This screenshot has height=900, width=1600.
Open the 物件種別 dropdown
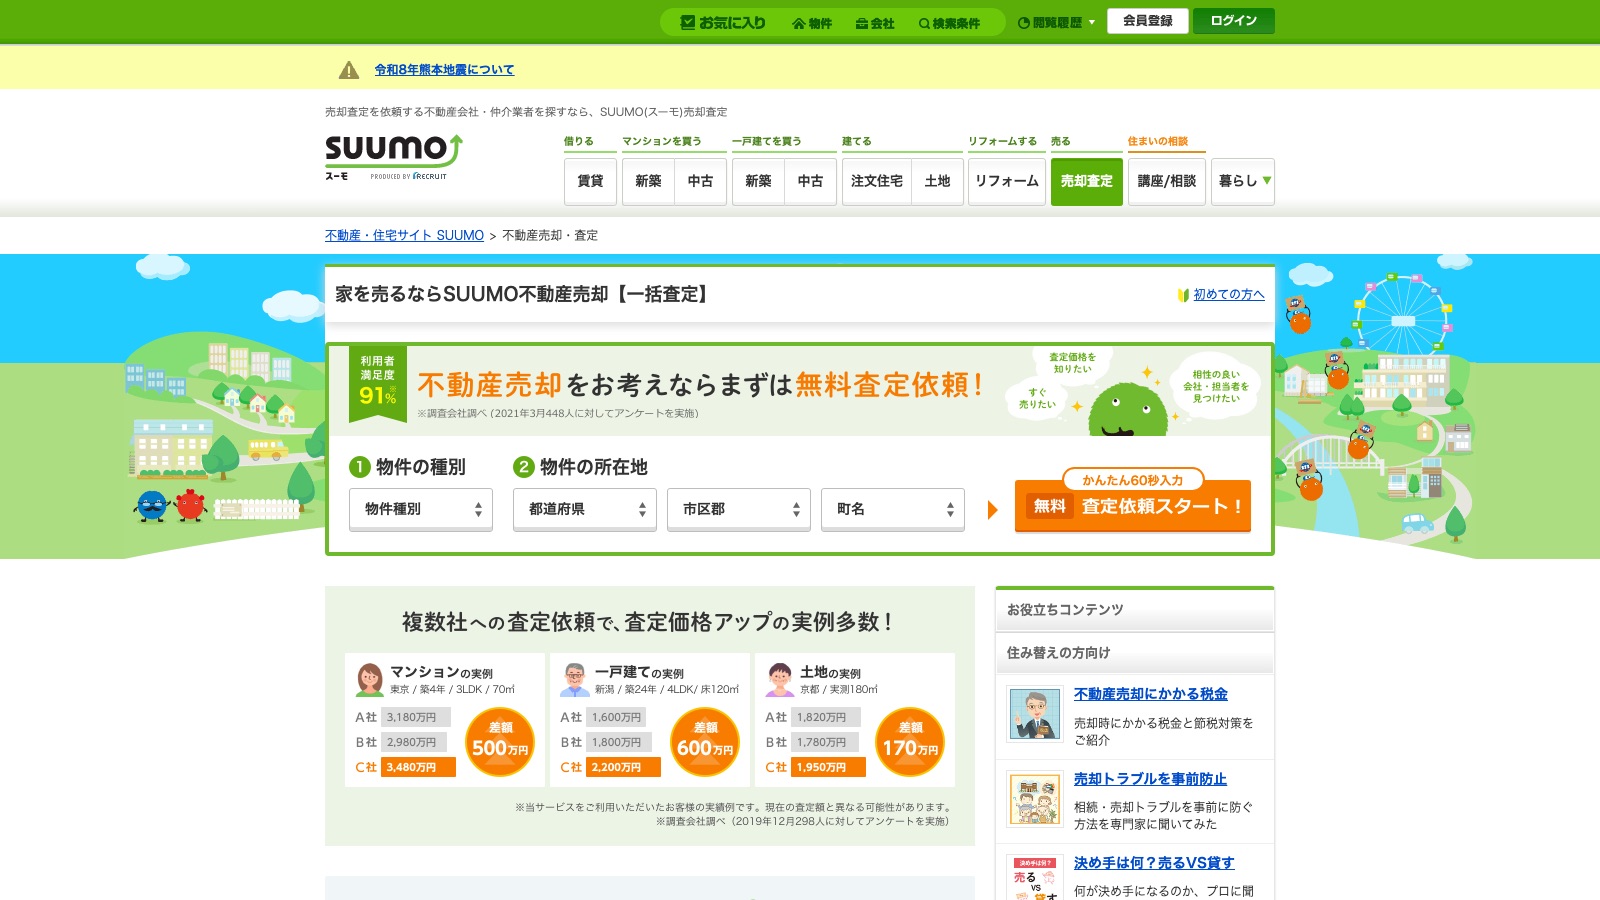[x=421, y=510]
